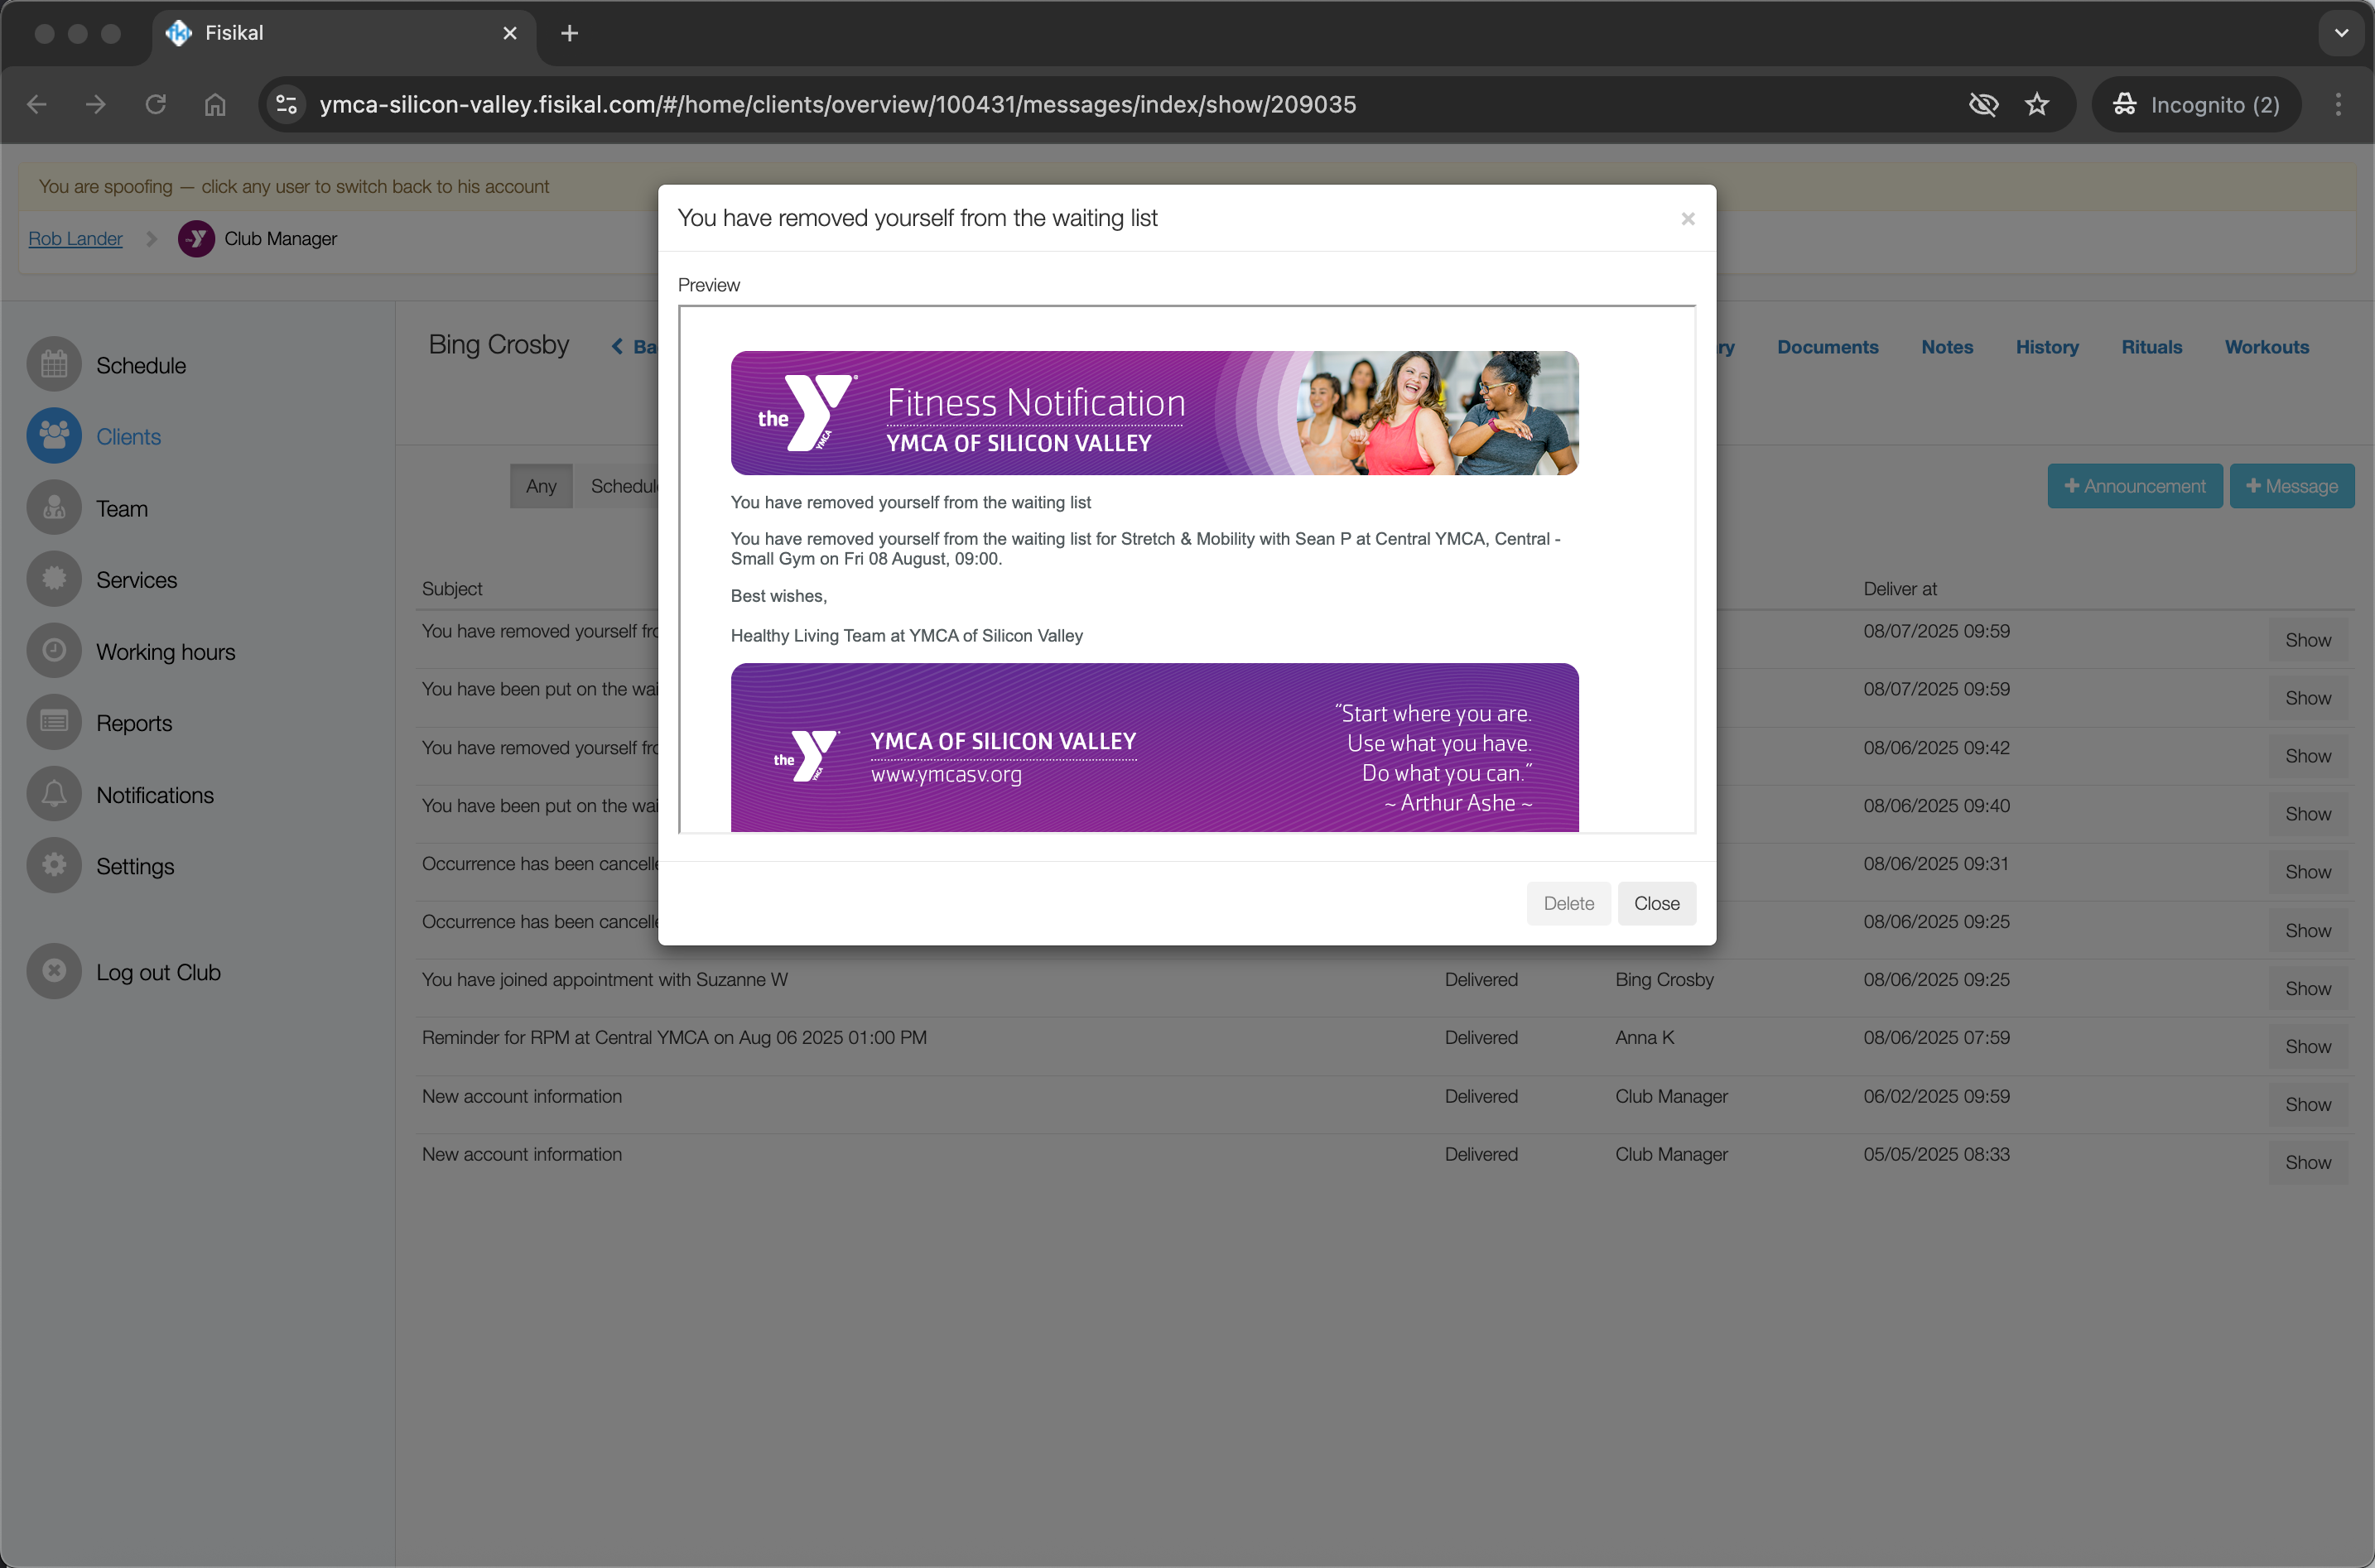Click the Anna K sender cell
Viewport: 2375px width, 1568px height.
(x=1644, y=1037)
